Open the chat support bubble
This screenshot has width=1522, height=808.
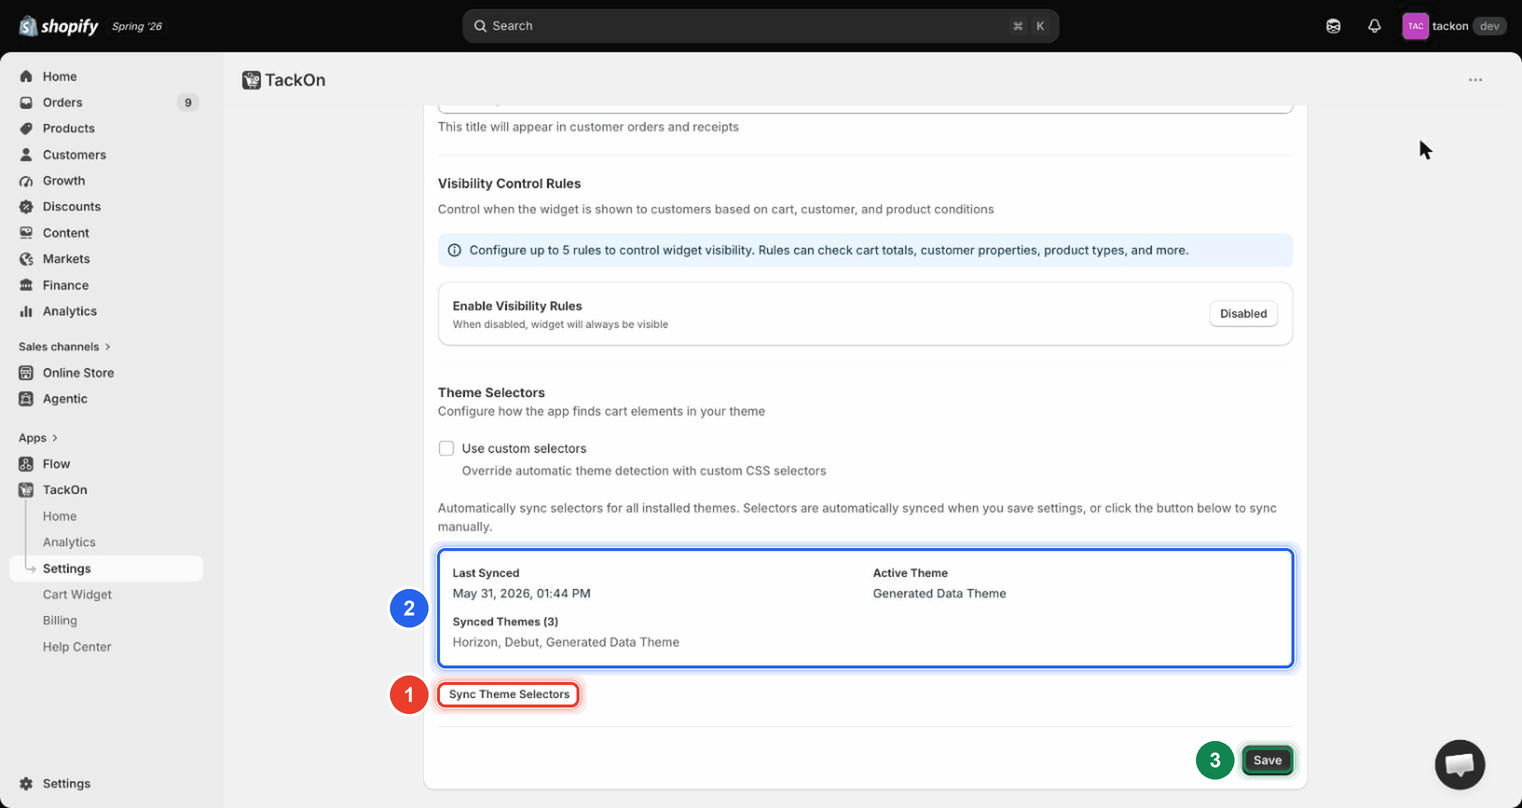coord(1460,765)
